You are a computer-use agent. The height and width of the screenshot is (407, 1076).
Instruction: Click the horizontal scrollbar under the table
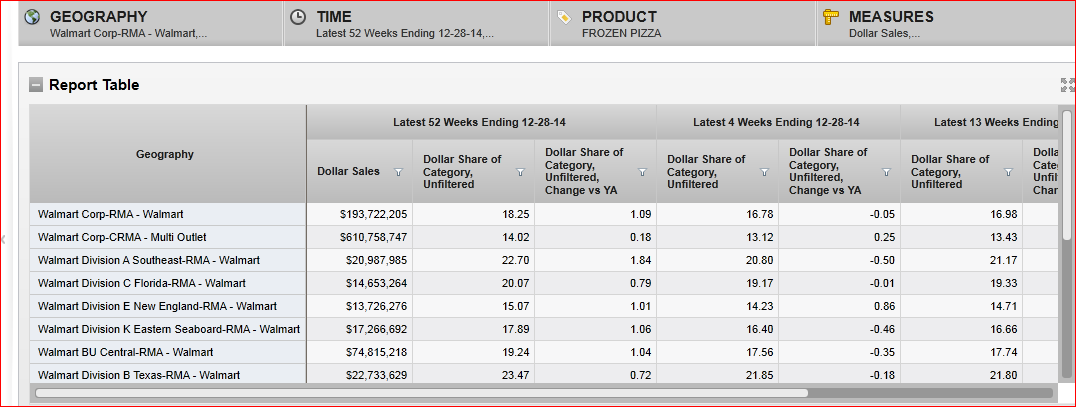tap(420, 393)
